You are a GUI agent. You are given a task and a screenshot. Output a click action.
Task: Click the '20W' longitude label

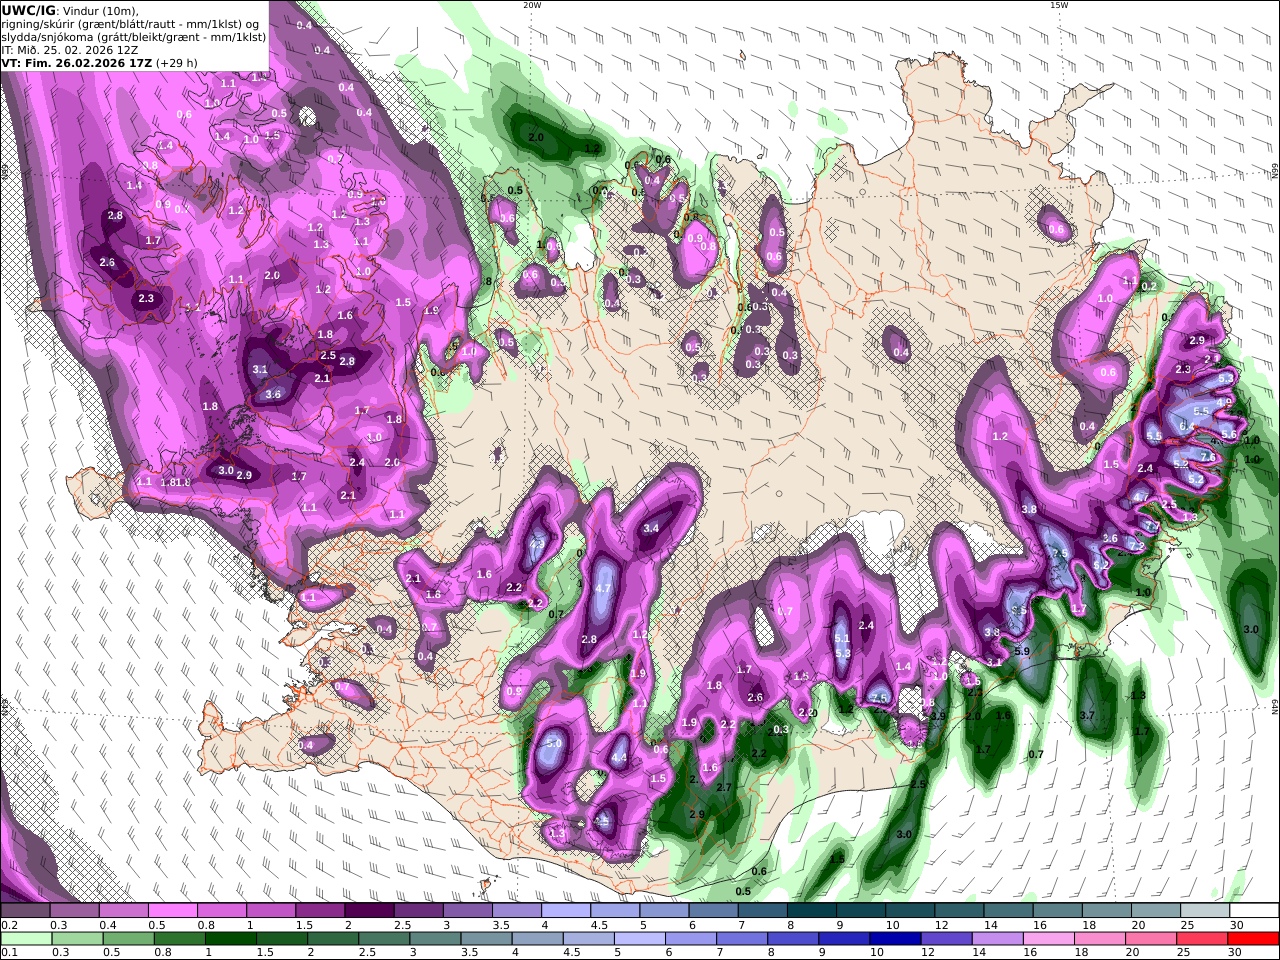click(532, 5)
